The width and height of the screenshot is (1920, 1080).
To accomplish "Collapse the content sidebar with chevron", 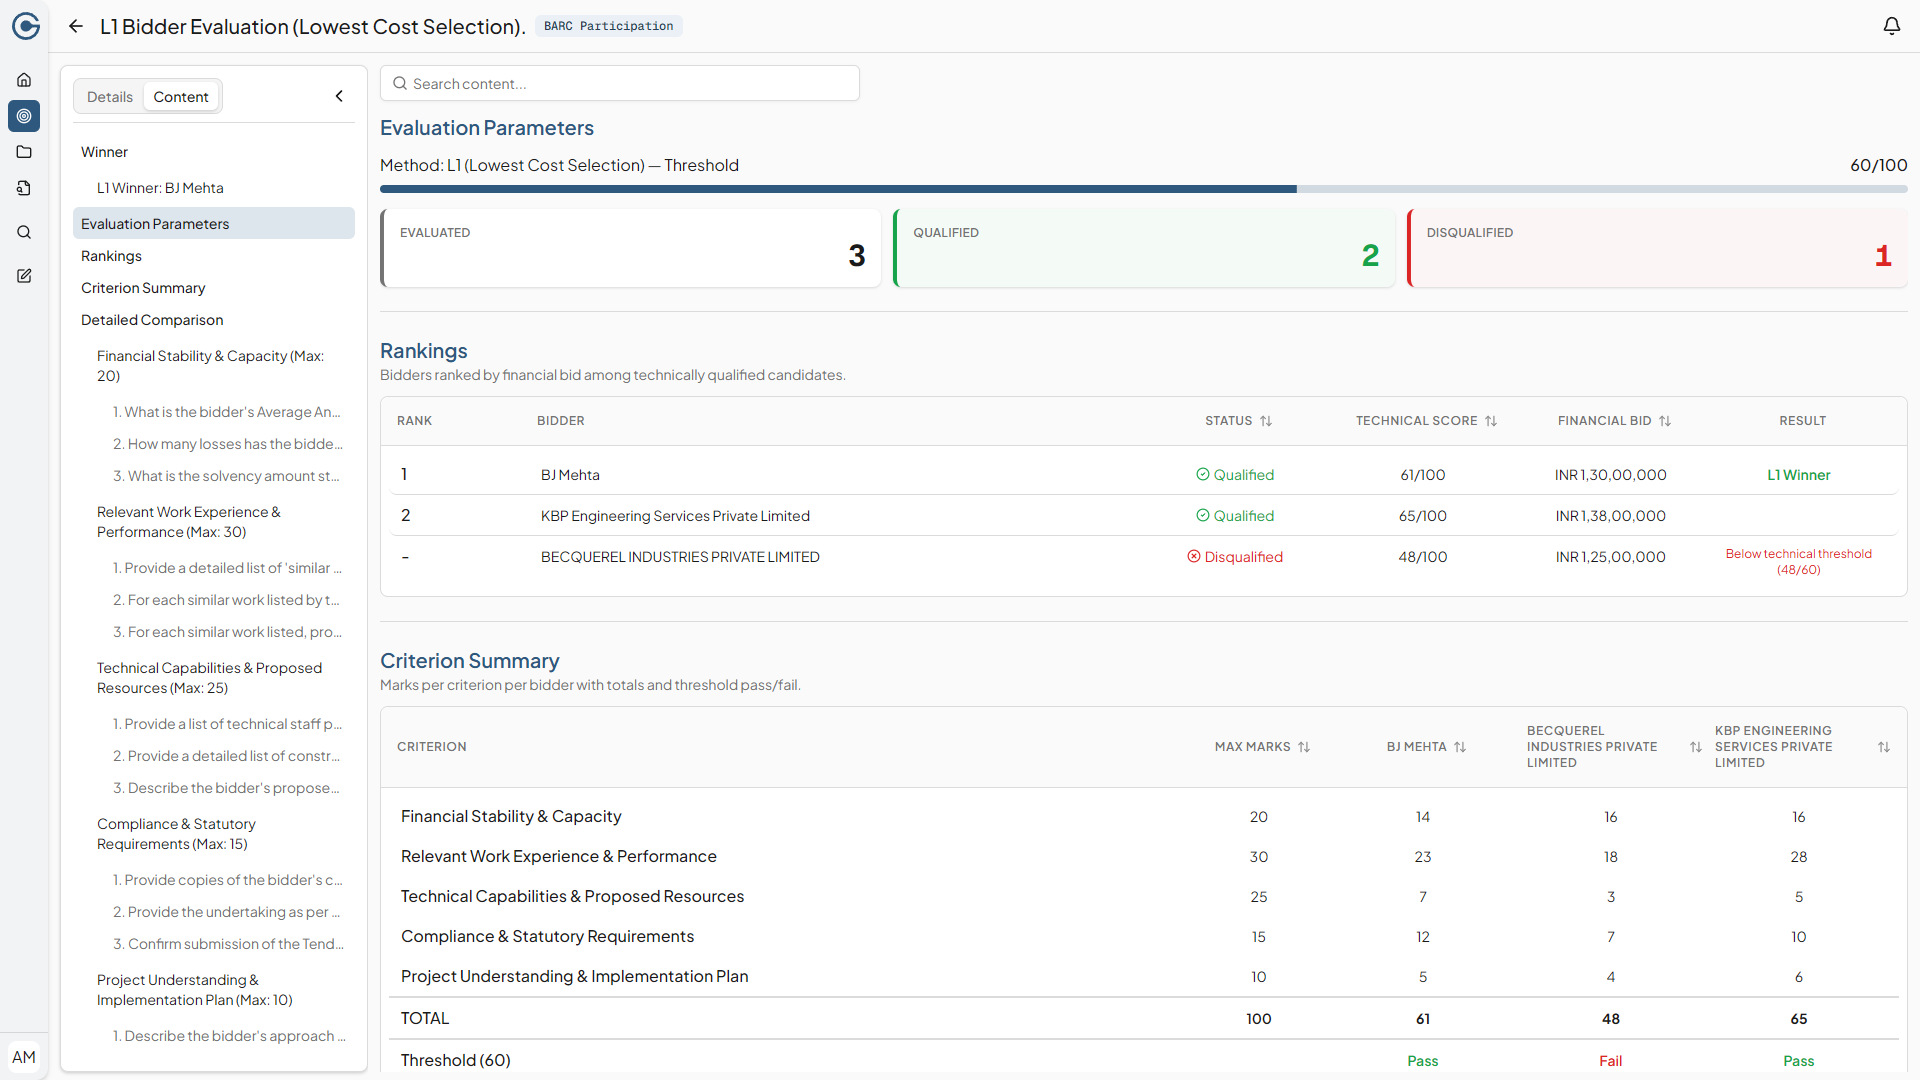I will 339,96.
